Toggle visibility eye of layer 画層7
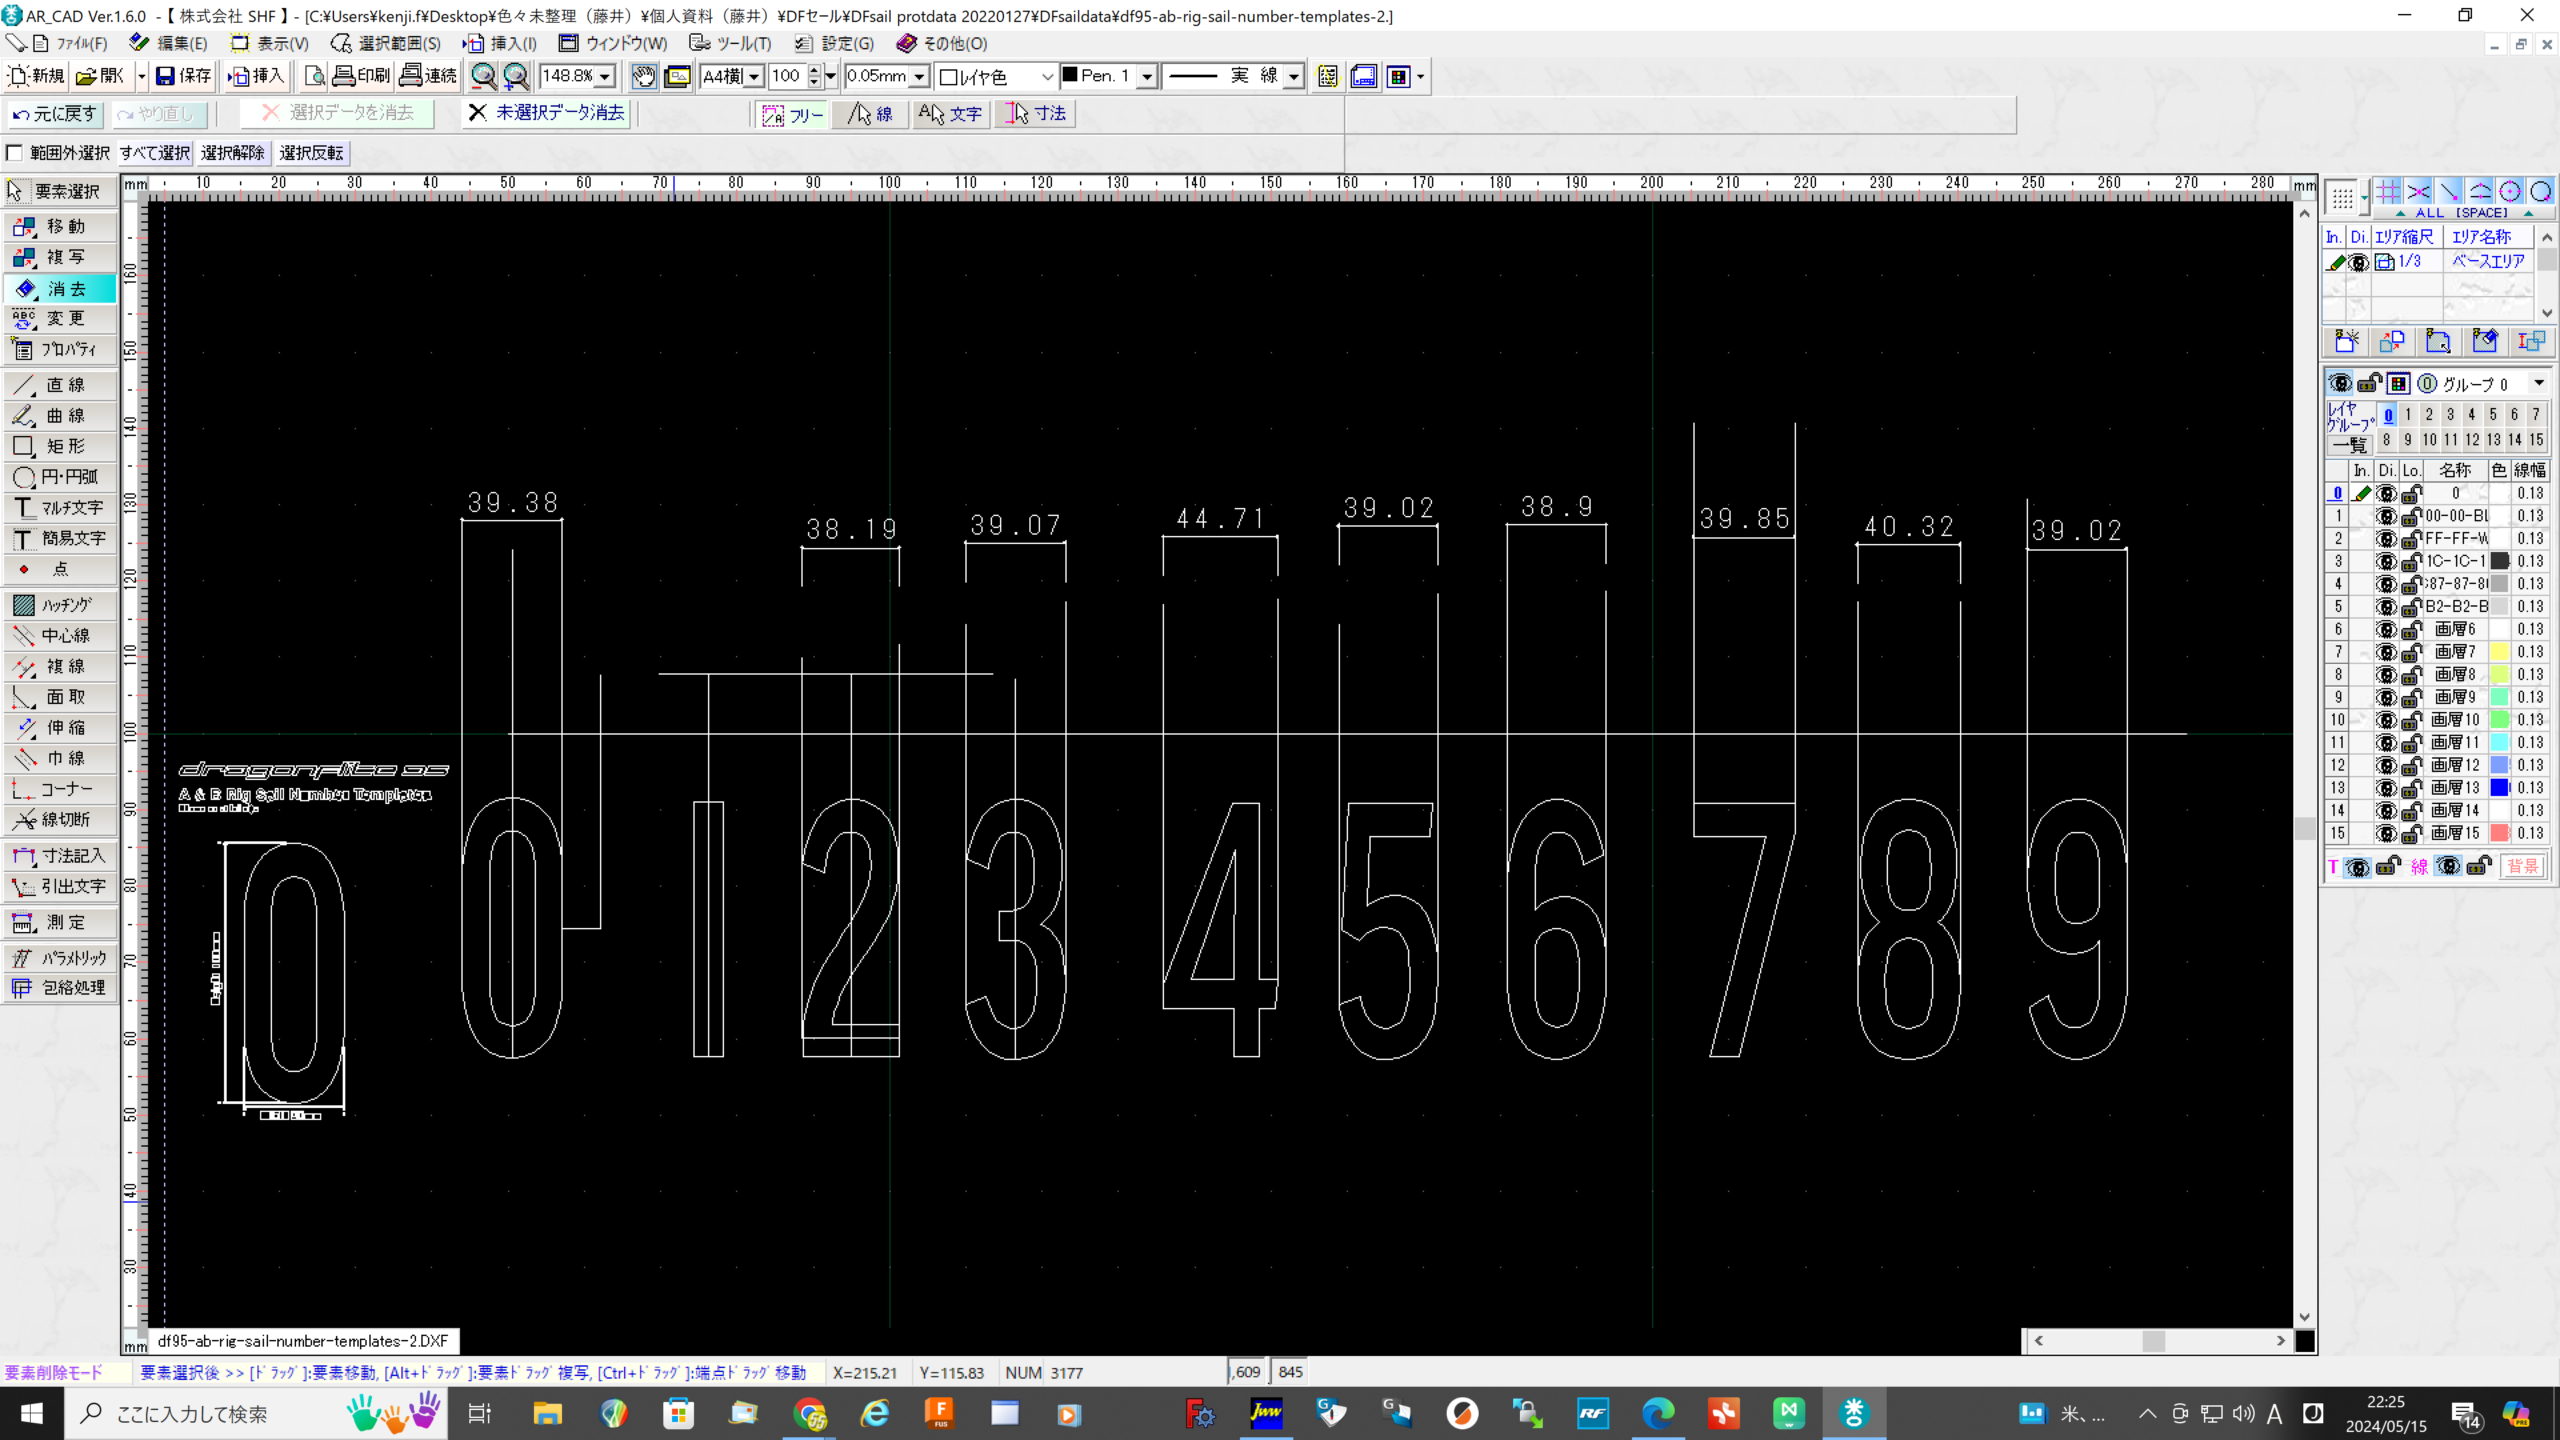The image size is (2560, 1440). [x=2386, y=652]
